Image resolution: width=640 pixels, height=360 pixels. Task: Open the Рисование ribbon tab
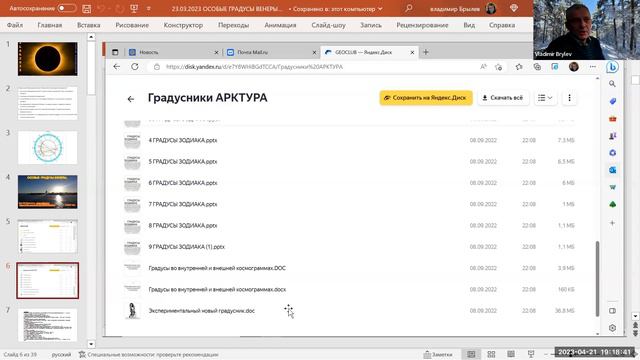(x=132, y=25)
